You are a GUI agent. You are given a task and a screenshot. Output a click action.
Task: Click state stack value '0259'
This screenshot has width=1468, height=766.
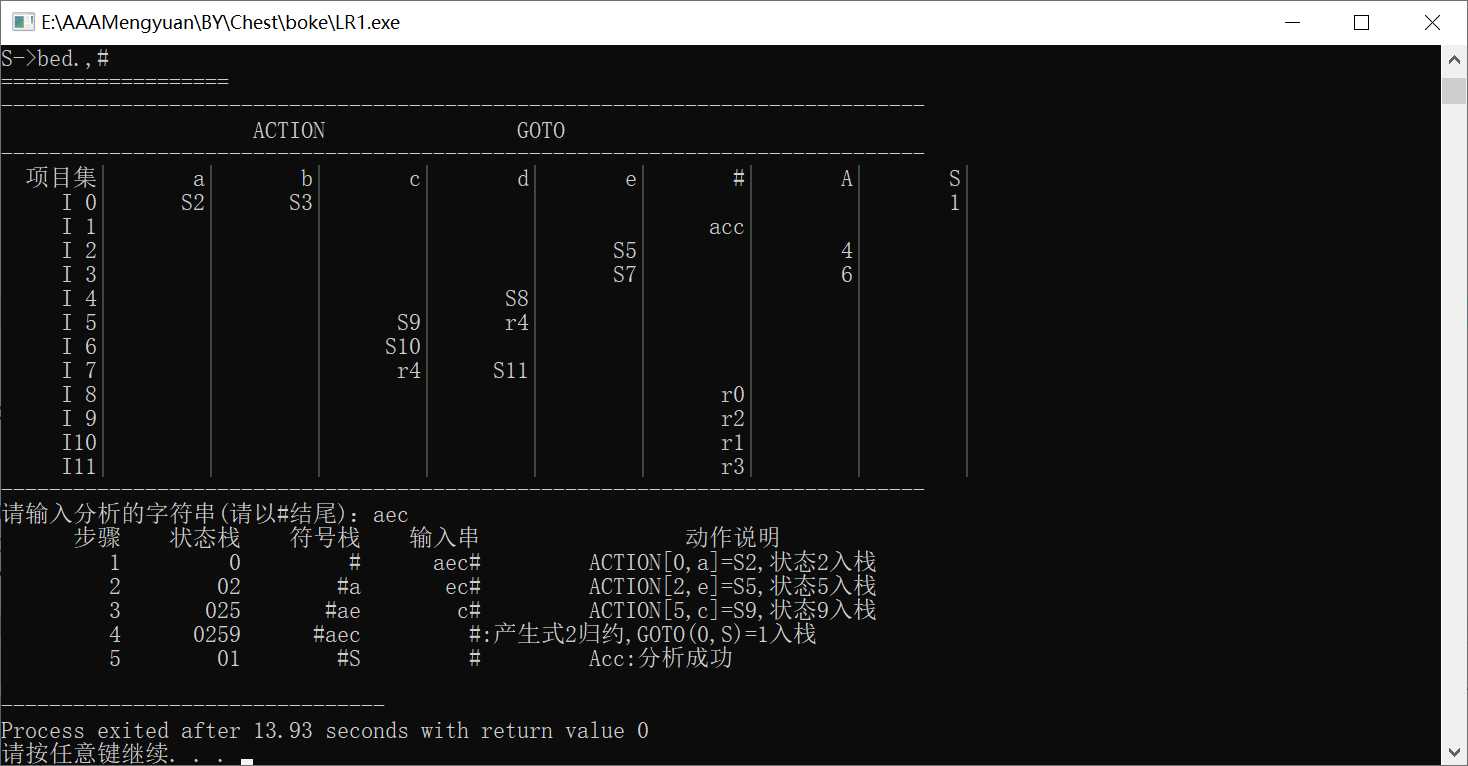pos(217,635)
